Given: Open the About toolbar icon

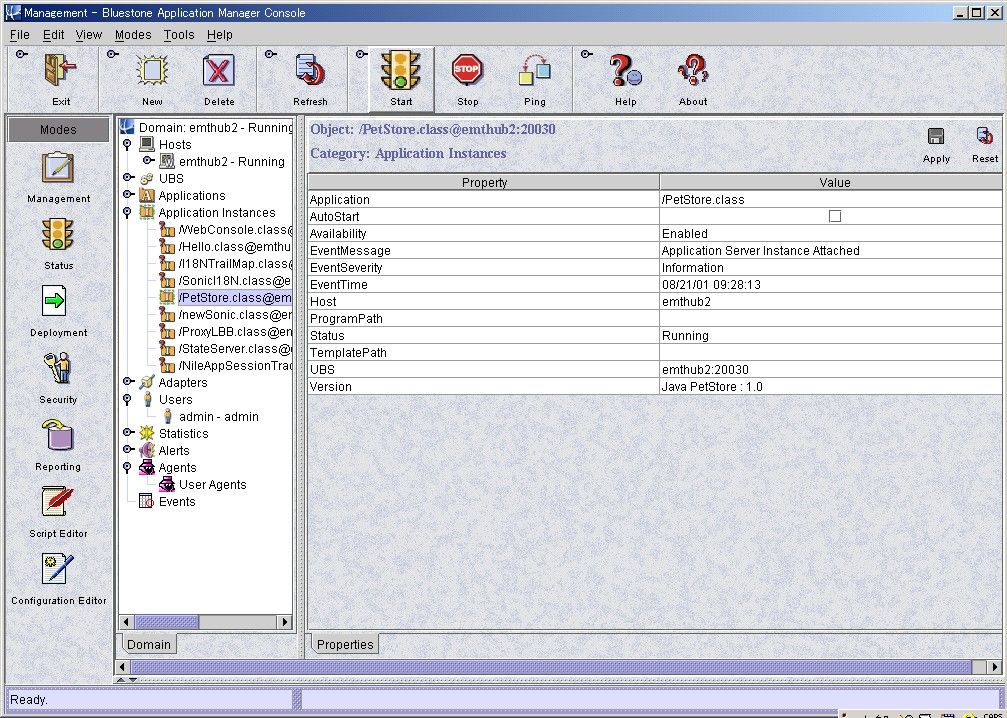Looking at the screenshot, I should pos(693,70).
